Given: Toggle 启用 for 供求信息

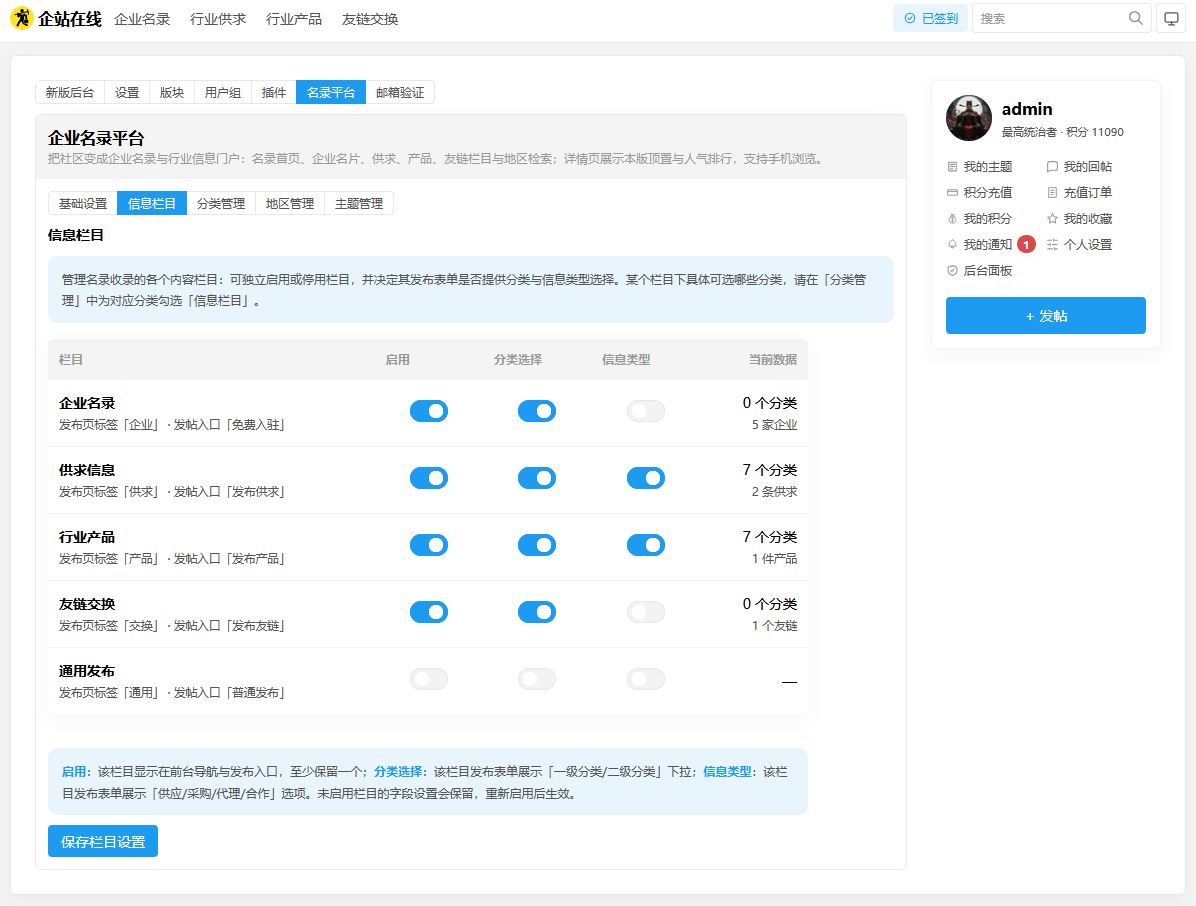Looking at the screenshot, I should coord(429,478).
